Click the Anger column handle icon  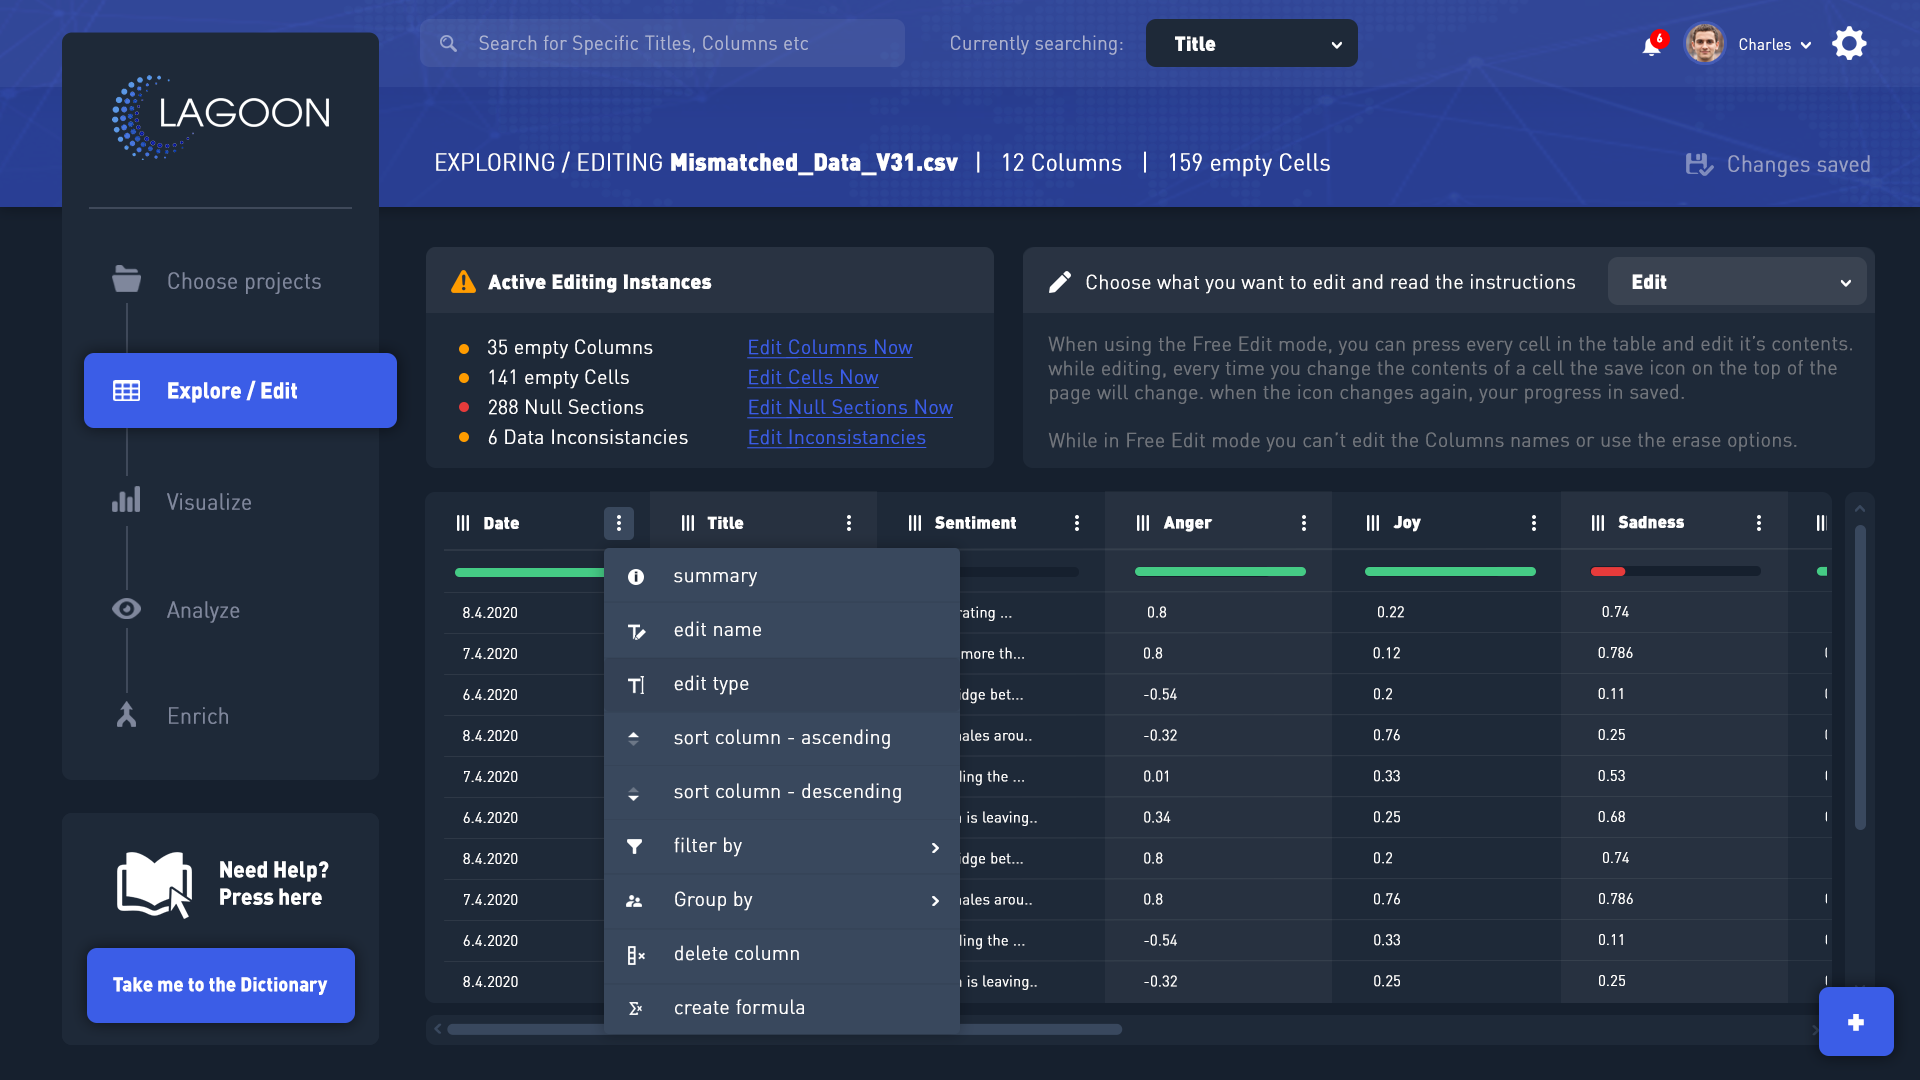(1143, 523)
